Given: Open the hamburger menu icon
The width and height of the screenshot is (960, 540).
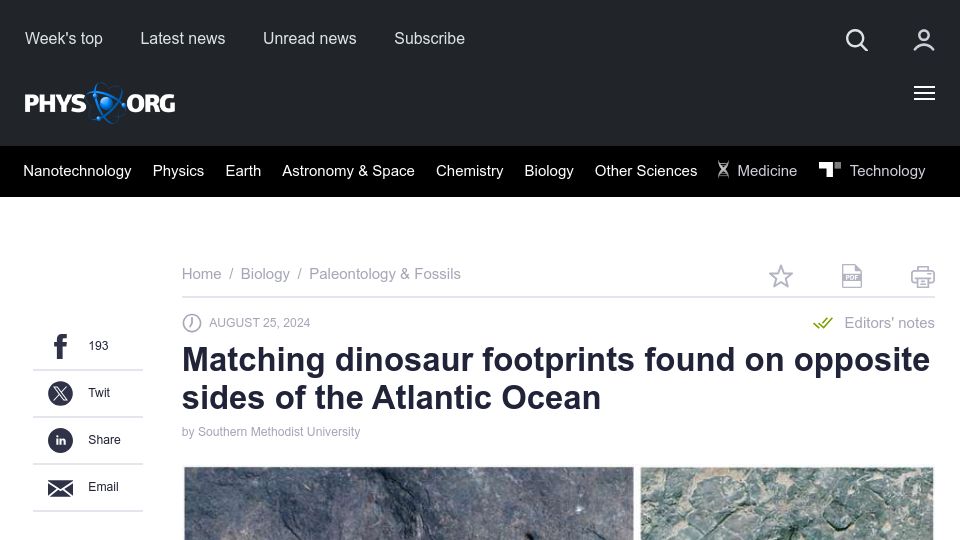Looking at the screenshot, I should tap(924, 93).
